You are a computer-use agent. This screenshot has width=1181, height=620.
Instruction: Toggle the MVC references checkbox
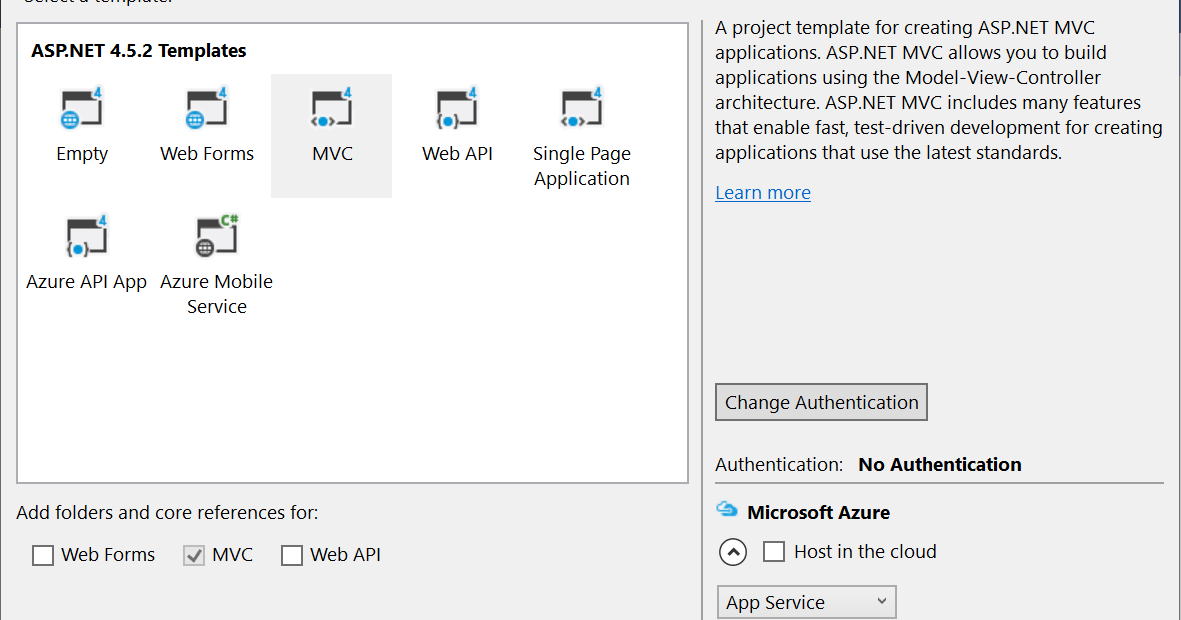tap(194, 555)
